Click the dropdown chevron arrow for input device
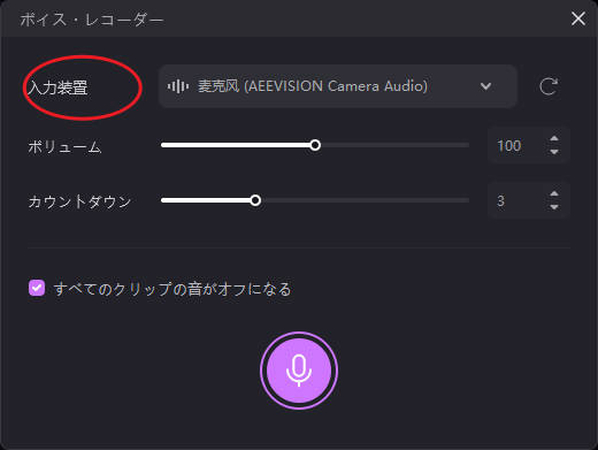The image size is (598, 450). point(485,86)
